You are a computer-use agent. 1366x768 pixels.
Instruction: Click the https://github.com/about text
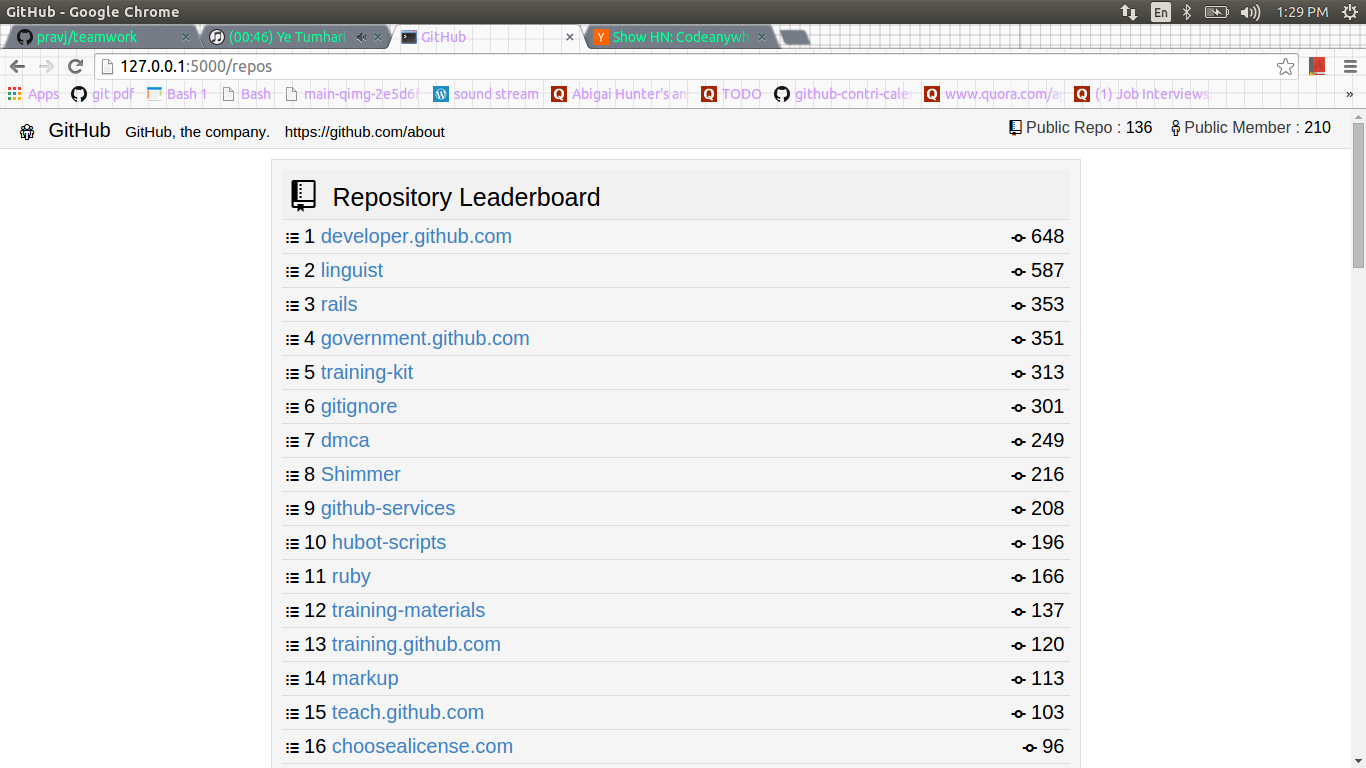click(365, 132)
